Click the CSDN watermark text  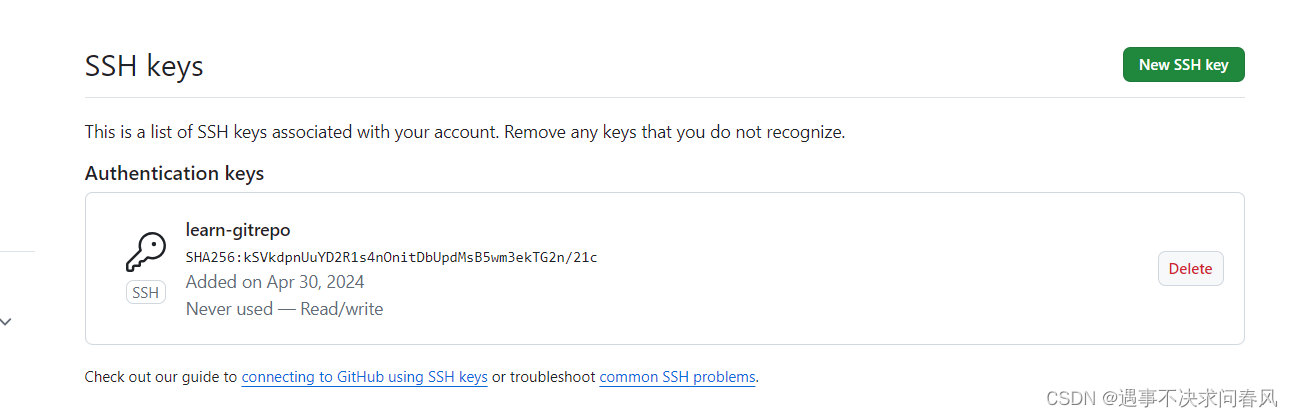coord(1161,398)
